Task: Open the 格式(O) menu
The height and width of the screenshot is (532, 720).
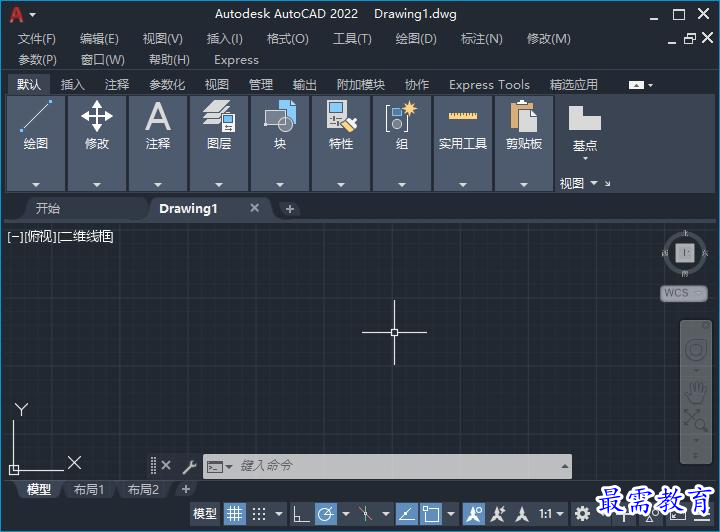Action: click(x=288, y=39)
